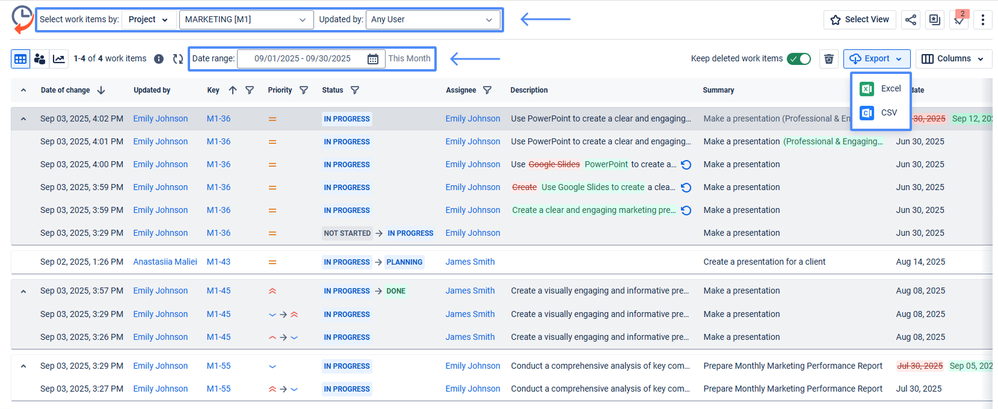Filter the Status column

355,90
